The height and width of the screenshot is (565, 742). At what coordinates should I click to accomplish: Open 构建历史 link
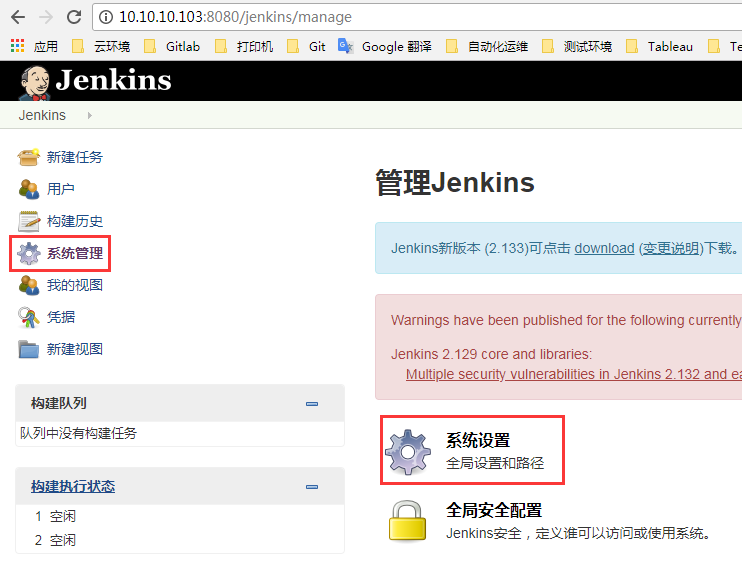[75, 221]
